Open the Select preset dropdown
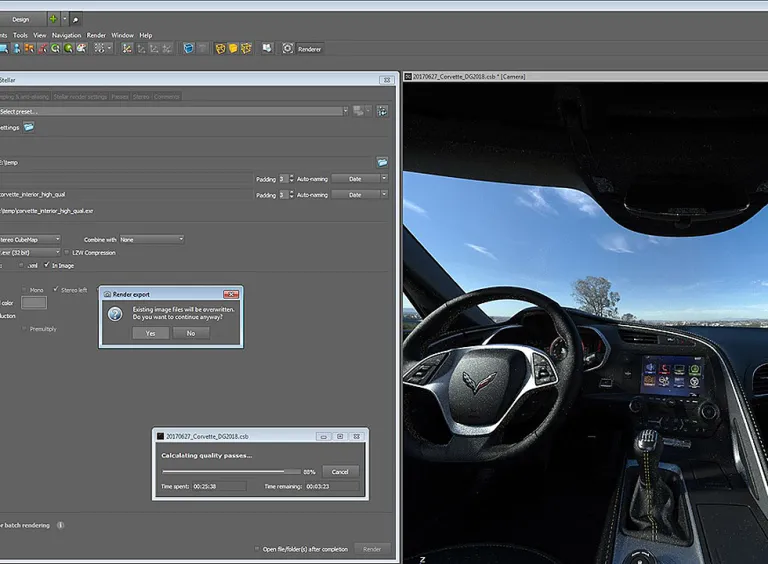Viewport: 768px width, 564px height. tap(174, 111)
